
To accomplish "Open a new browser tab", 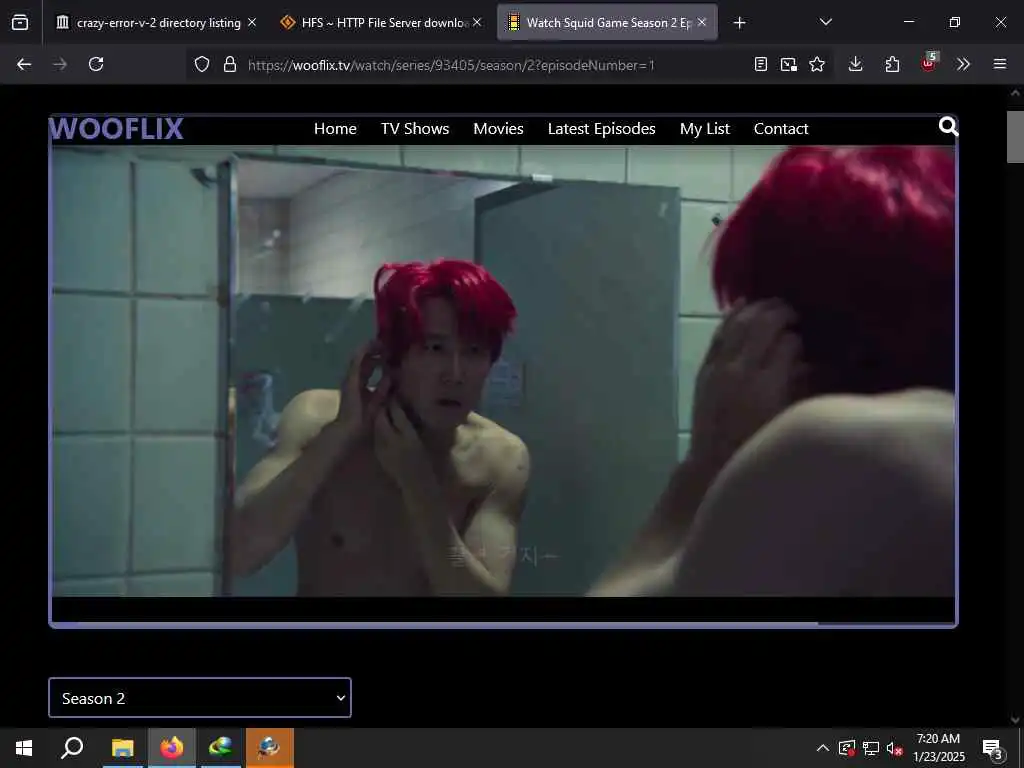I will click(x=739, y=23).
